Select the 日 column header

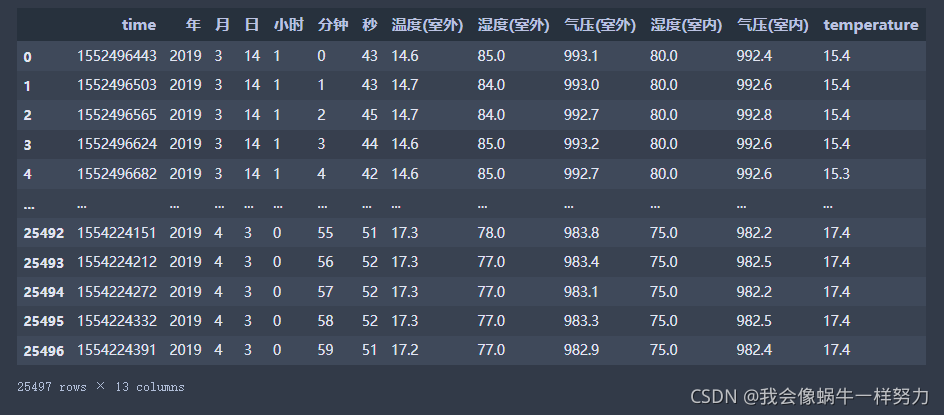coord(252,25)
